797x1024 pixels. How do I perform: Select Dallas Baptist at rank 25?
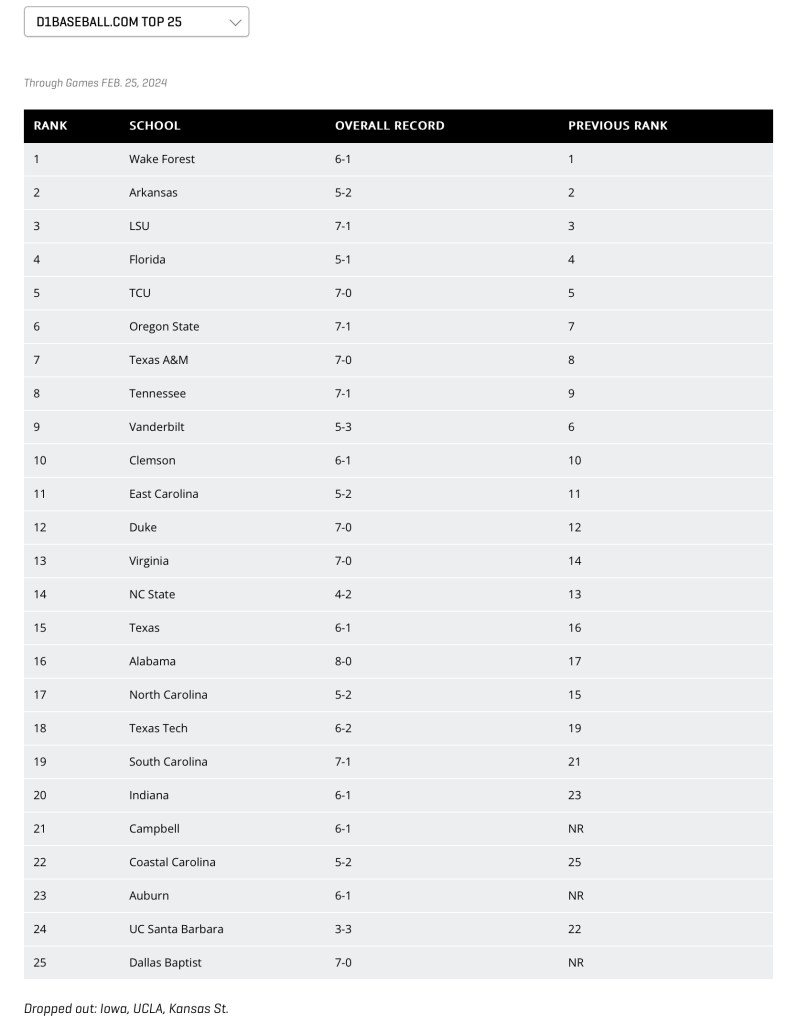(165, 963)
